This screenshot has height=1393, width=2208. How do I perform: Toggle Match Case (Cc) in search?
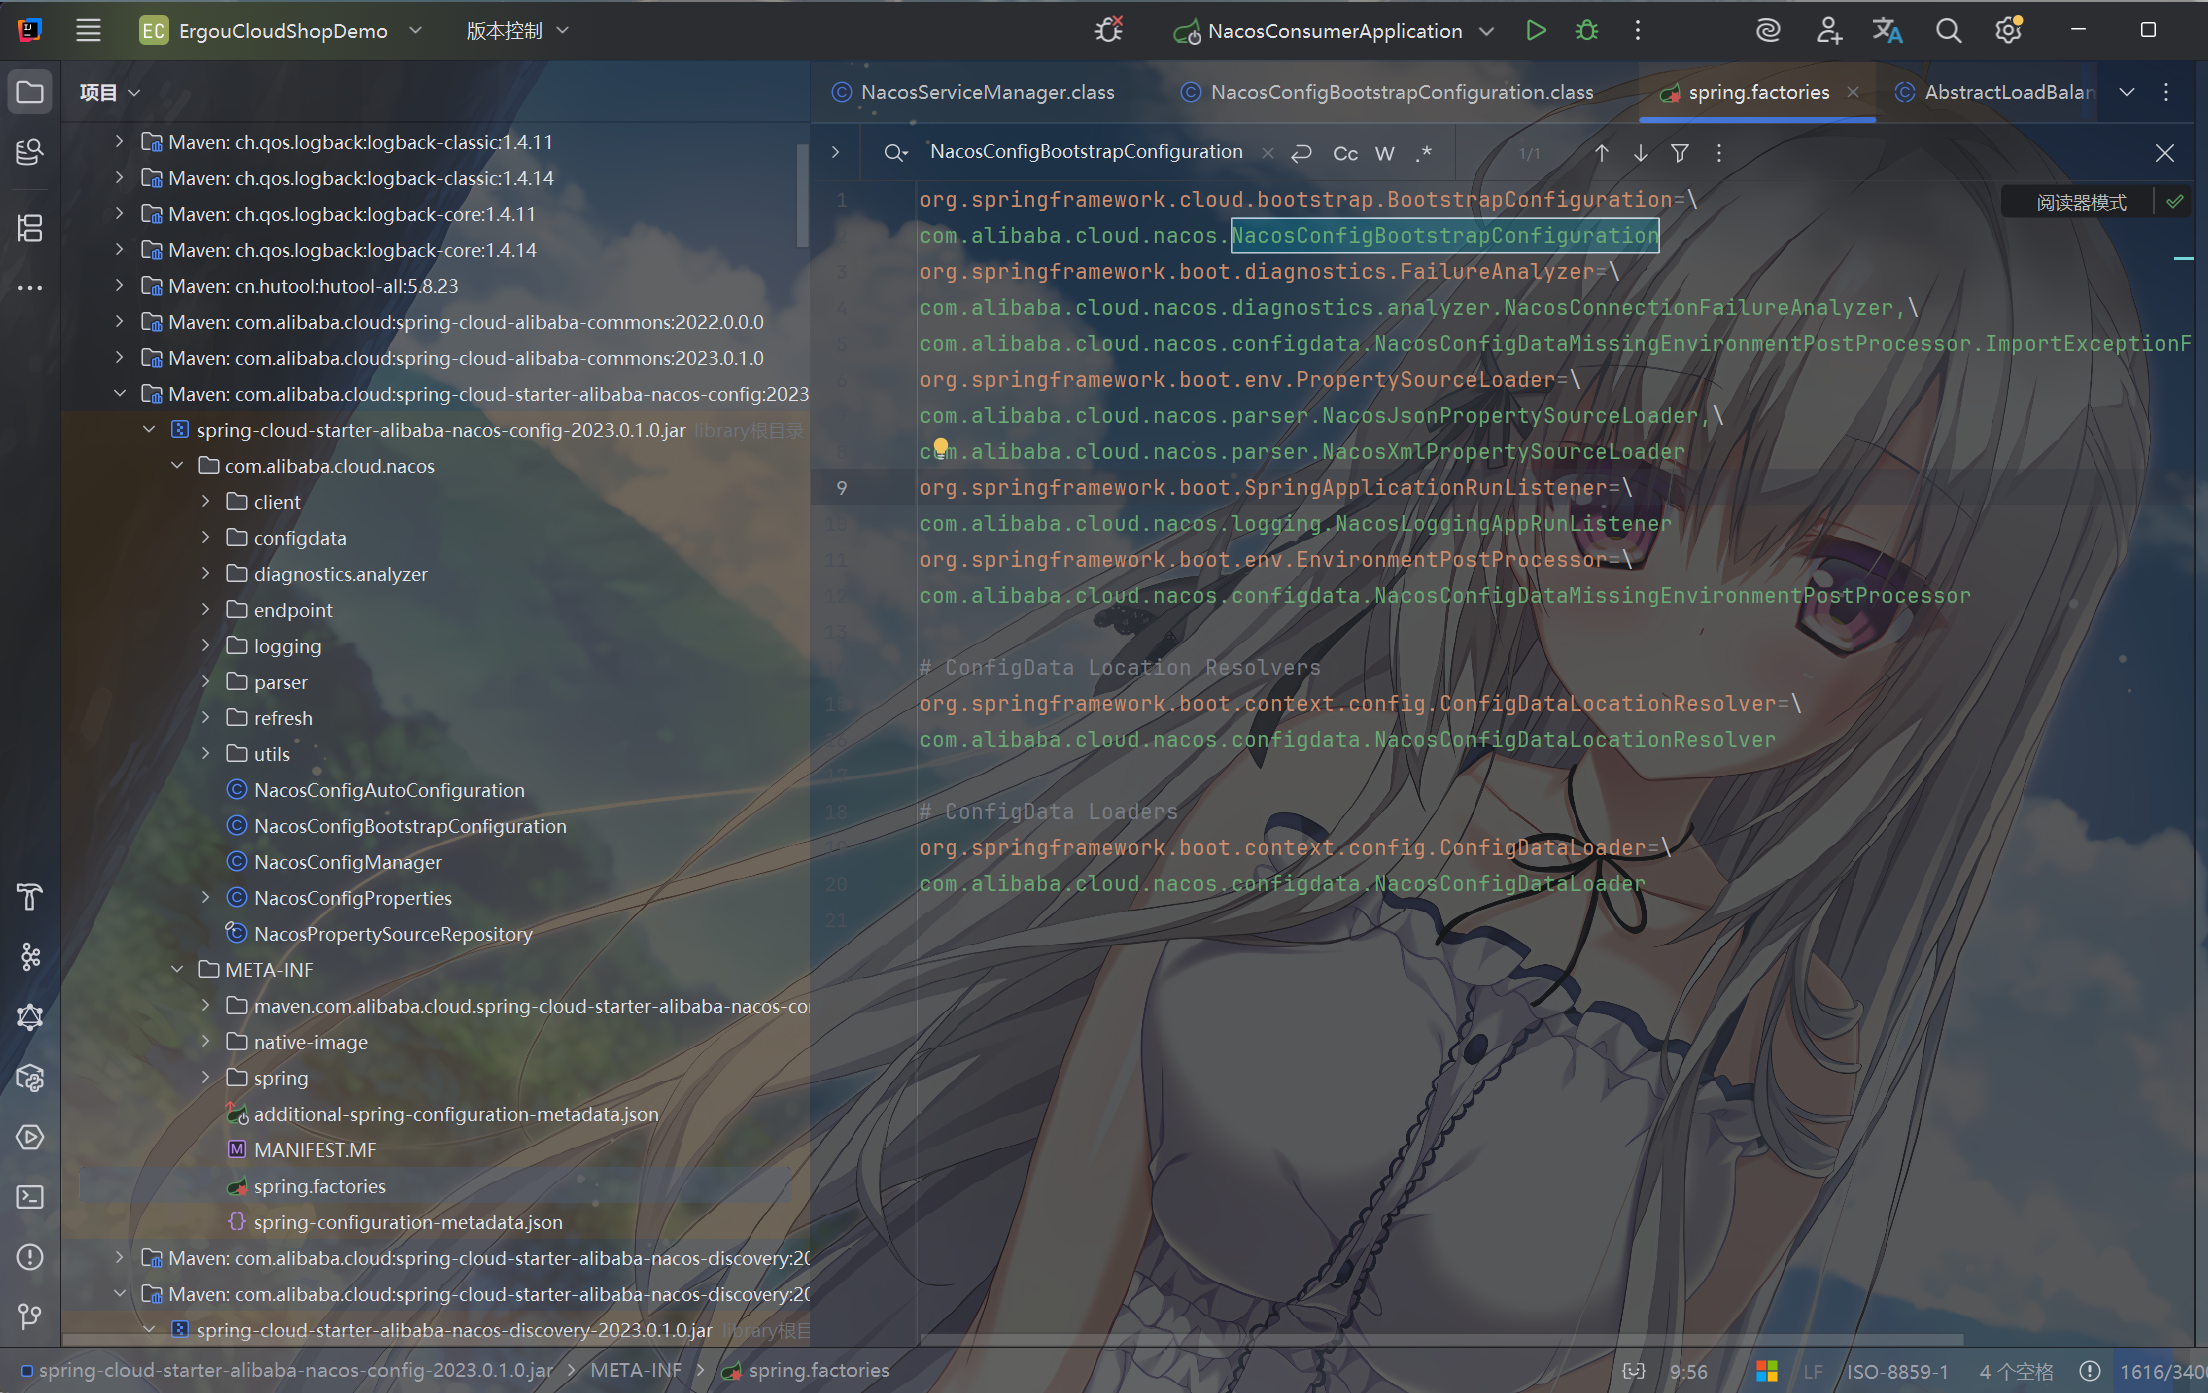click(1346, 153)
